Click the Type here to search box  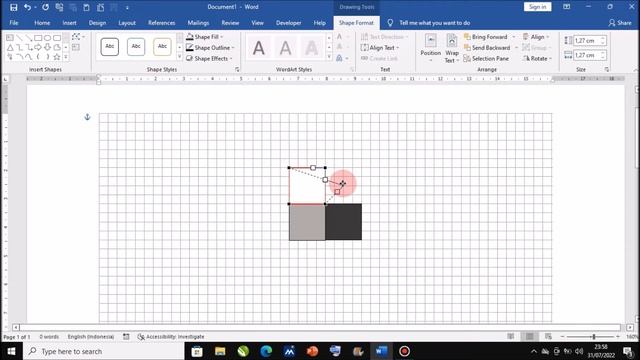[104, 351]
